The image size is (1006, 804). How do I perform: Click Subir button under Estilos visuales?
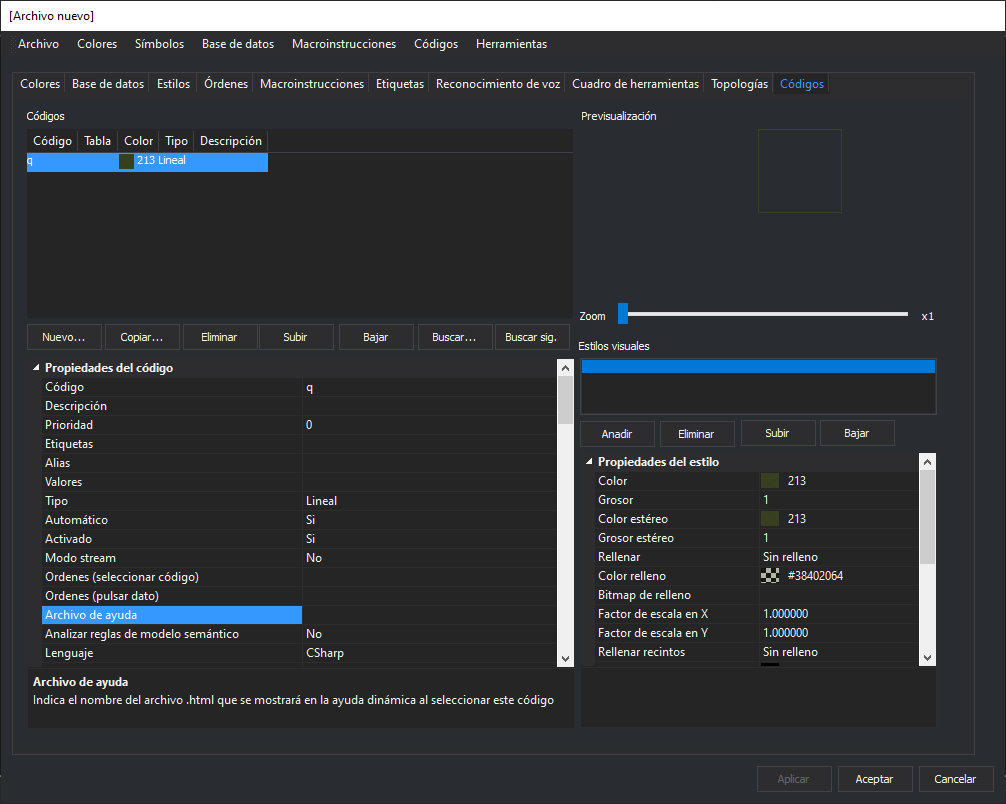[x=777, y=433]
